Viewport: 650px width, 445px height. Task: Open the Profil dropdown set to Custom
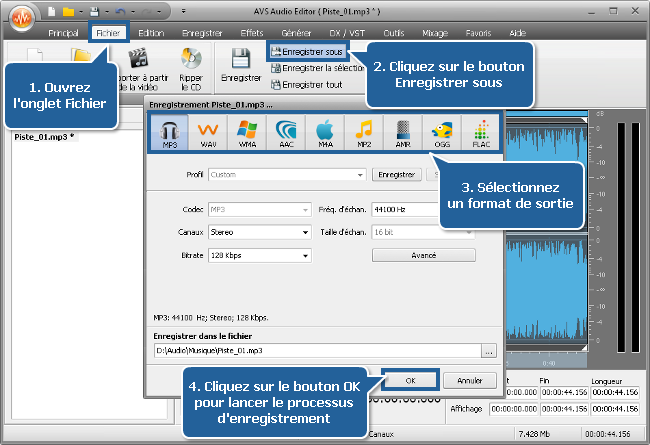pyautogui.click(x=287, y=175)
